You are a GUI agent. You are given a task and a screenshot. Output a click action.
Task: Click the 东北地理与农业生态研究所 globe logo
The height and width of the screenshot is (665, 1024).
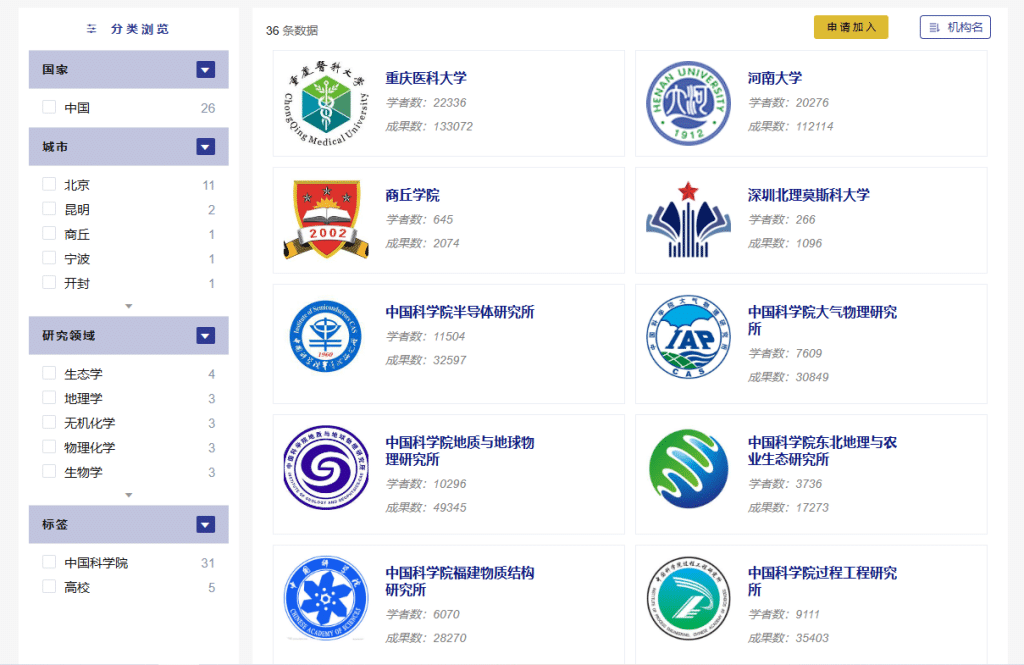(x=688, y=468)
